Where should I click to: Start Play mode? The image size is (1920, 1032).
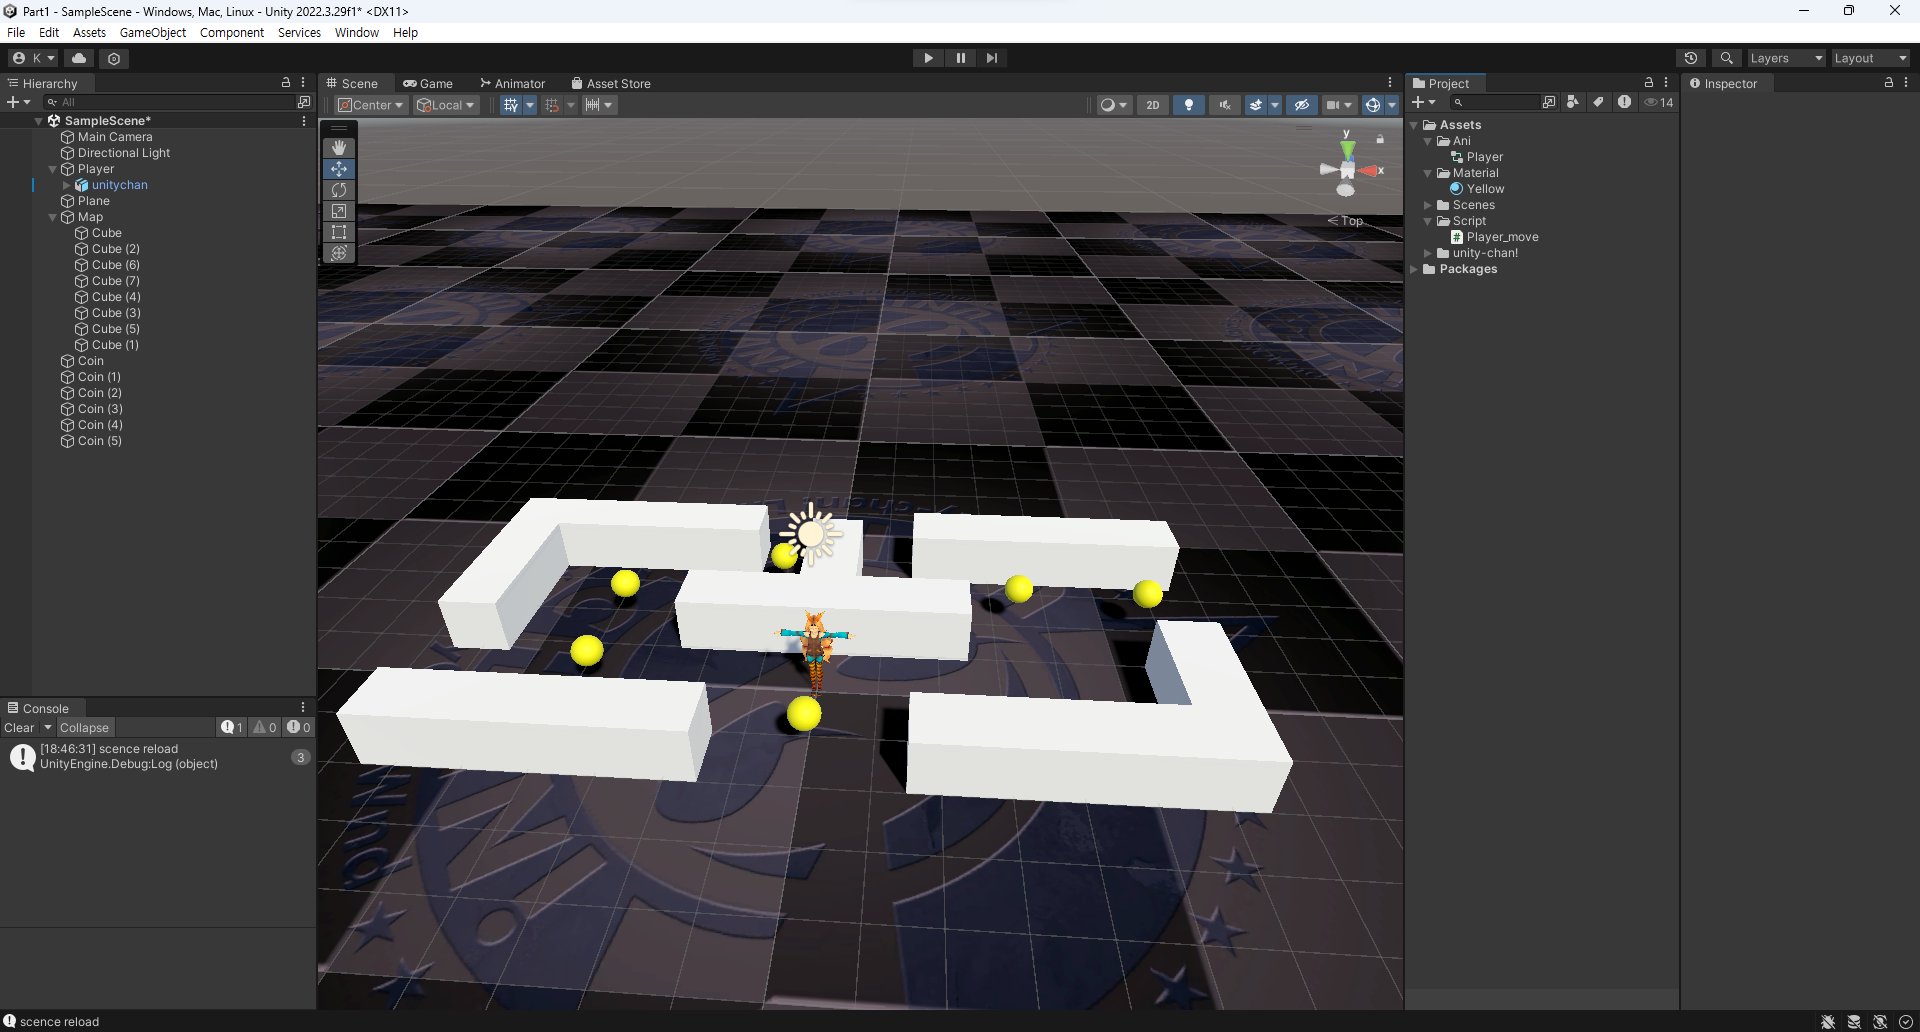[x=929, y=58]
